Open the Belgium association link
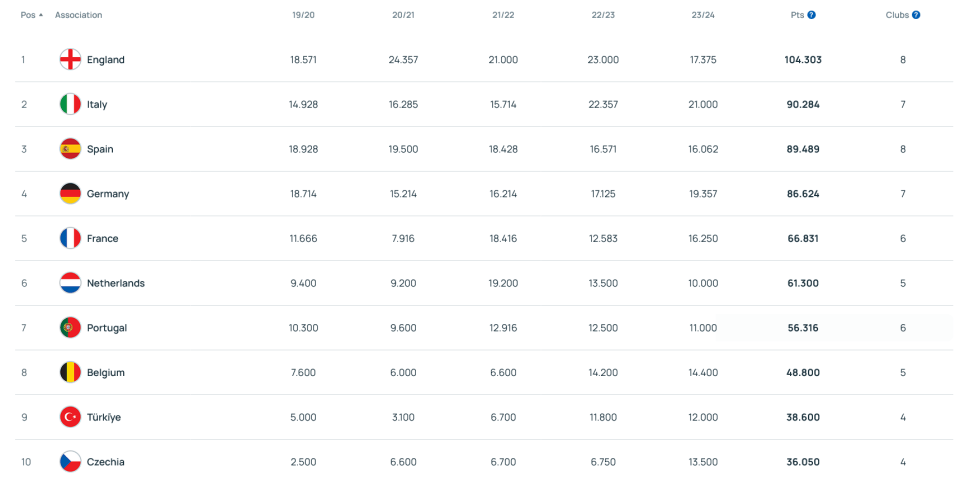The width and height of the screenshot is (960, 481). (x=106, y=372)
